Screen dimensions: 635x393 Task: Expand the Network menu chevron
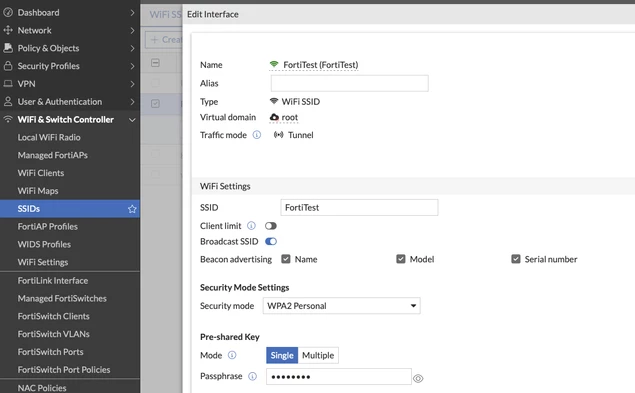[132, 30]
